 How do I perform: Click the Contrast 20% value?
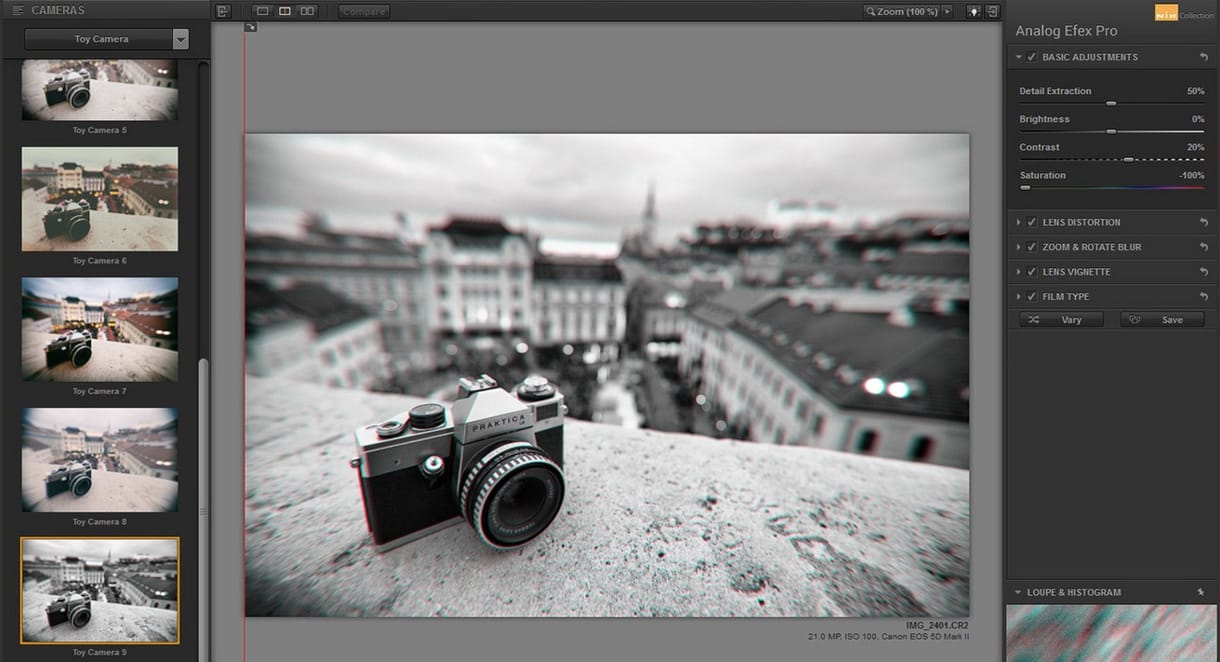pos(1195,147)
